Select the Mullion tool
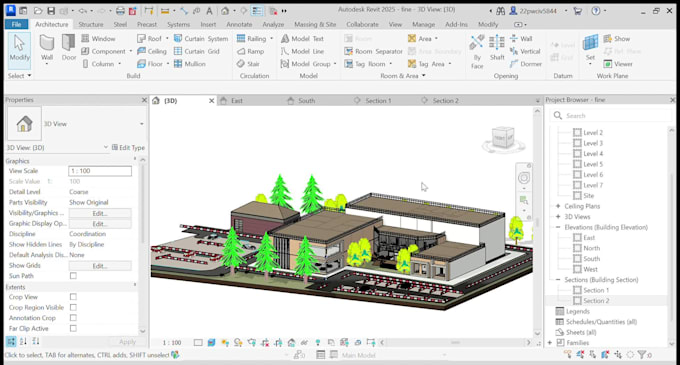 pyautogui.click(x=190, y=64)
